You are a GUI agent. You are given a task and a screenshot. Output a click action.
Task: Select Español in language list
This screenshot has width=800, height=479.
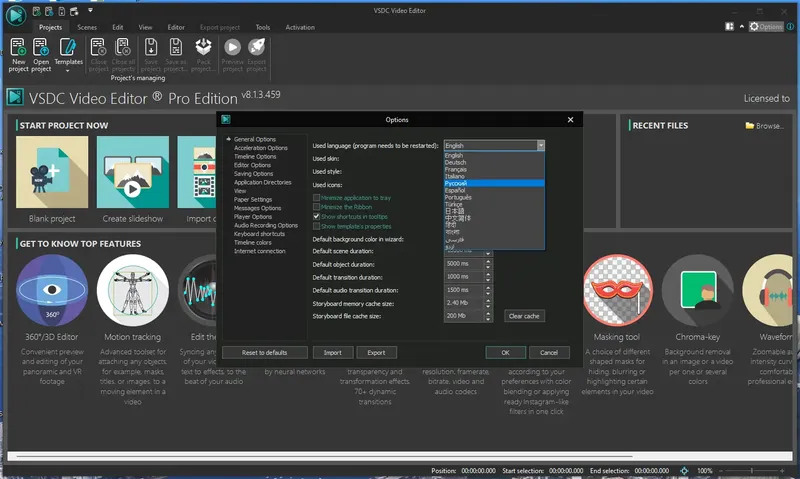tap(494, 190)
